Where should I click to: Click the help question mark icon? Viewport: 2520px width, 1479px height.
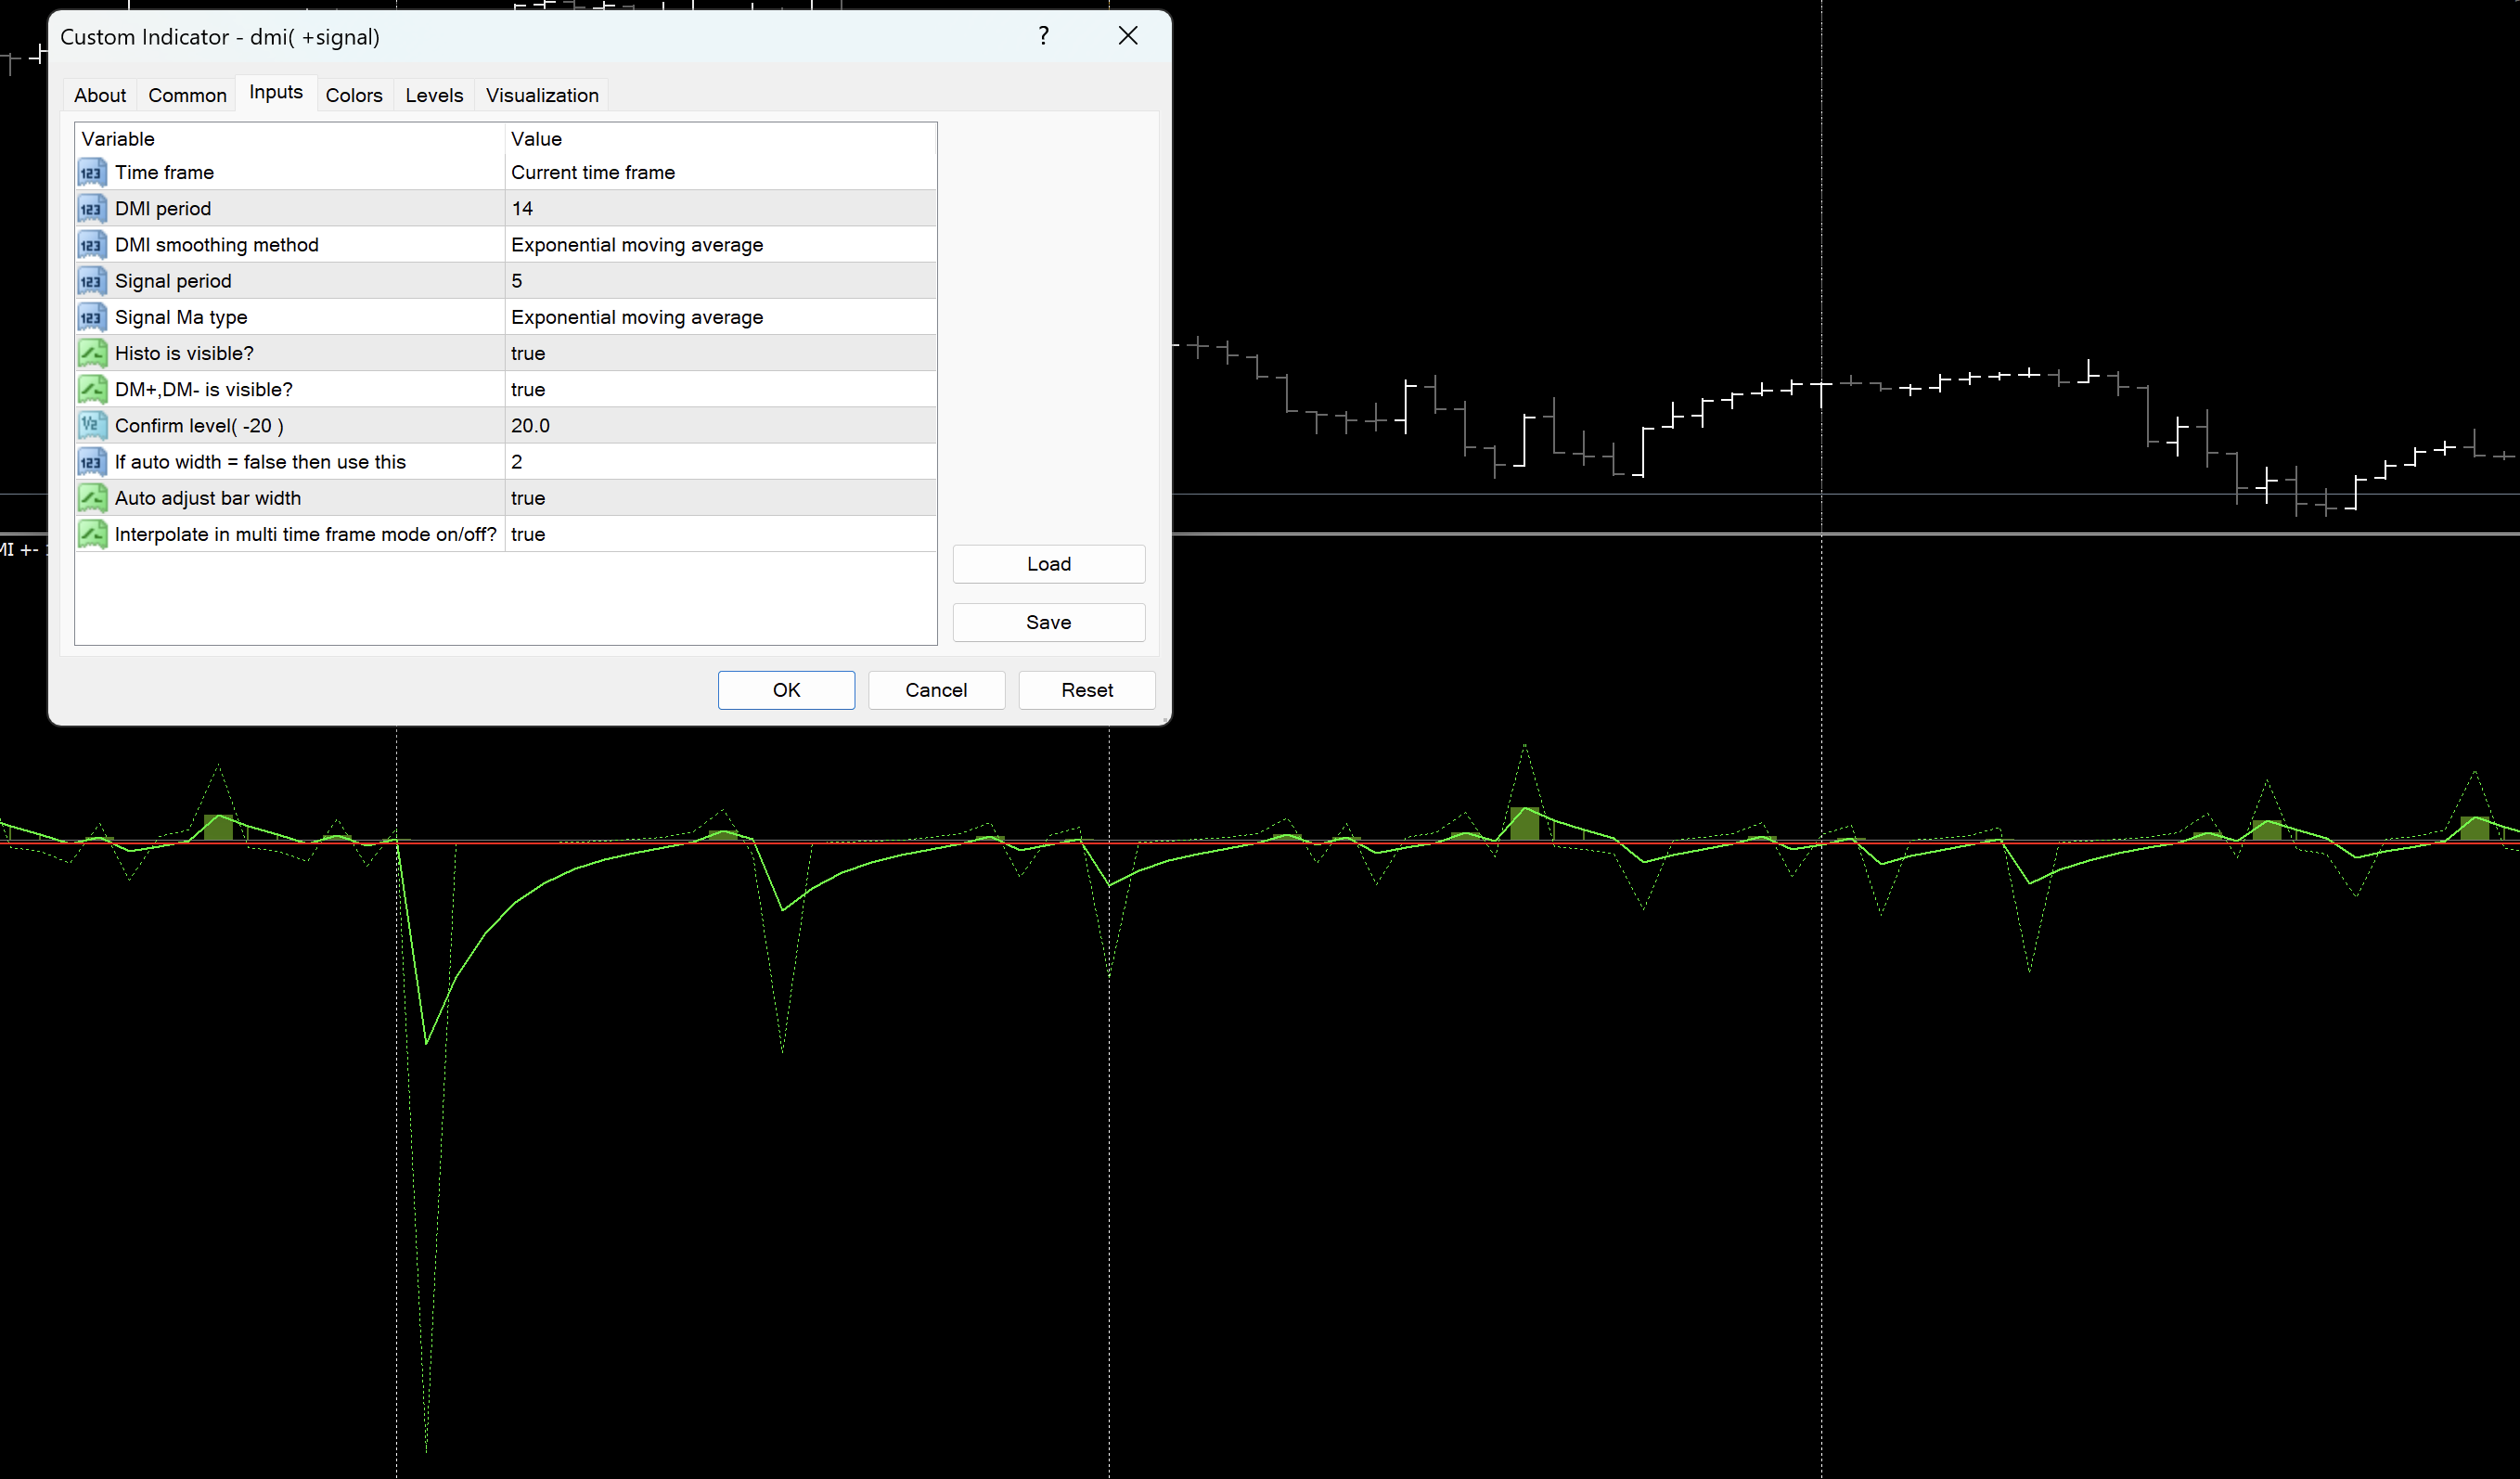click(1043, 36)
